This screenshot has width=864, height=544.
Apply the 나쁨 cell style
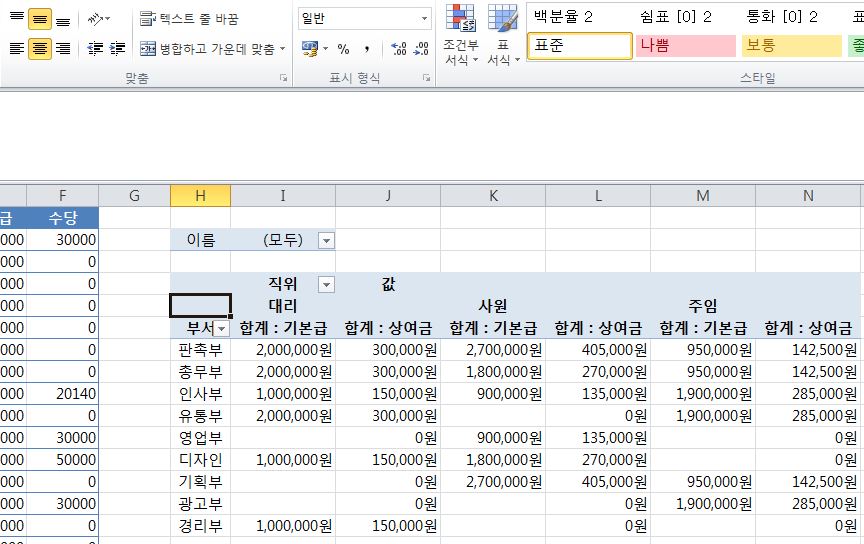[x=685, y=46]
